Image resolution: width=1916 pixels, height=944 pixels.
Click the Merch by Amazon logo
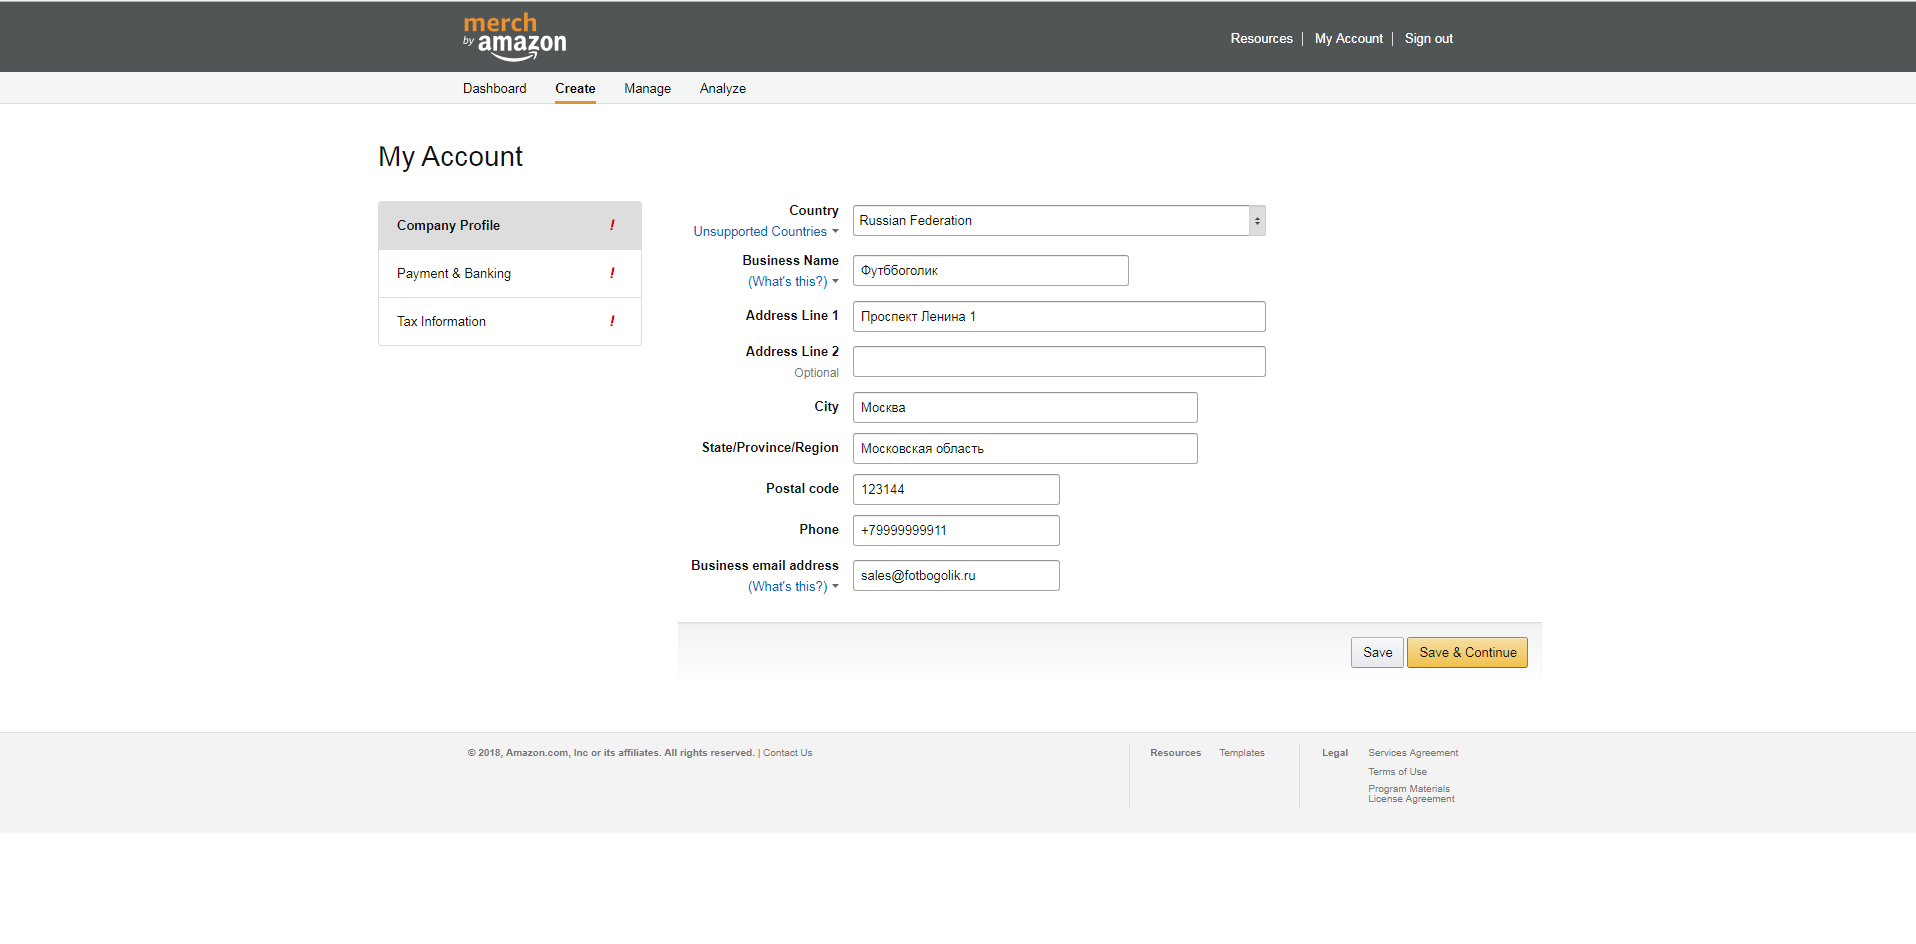[514, 37]
